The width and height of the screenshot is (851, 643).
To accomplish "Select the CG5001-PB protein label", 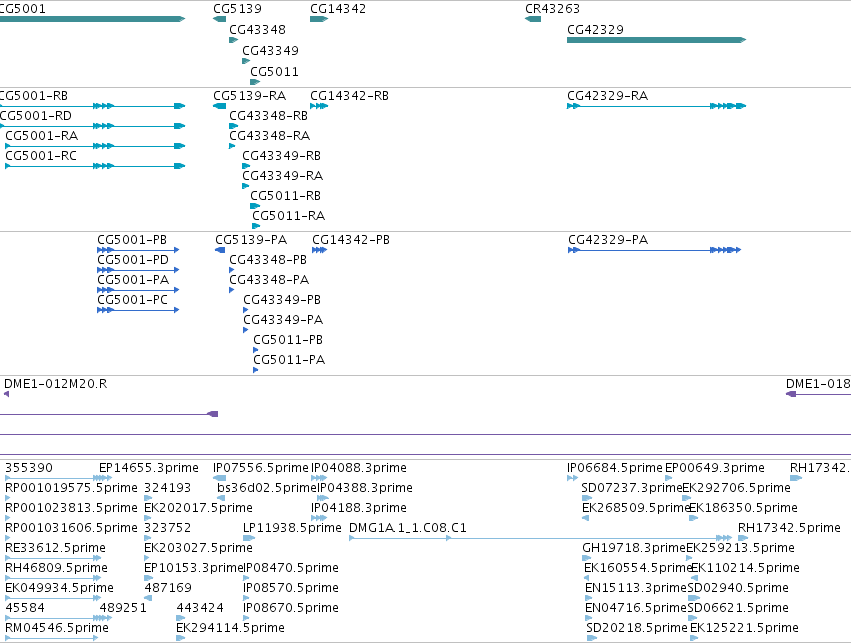I will pos(132,240).
